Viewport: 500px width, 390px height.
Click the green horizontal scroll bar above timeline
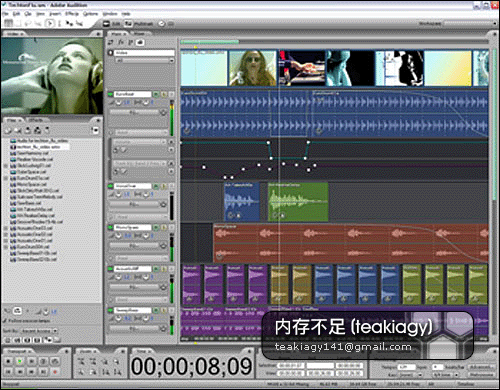tap(210, 42)
